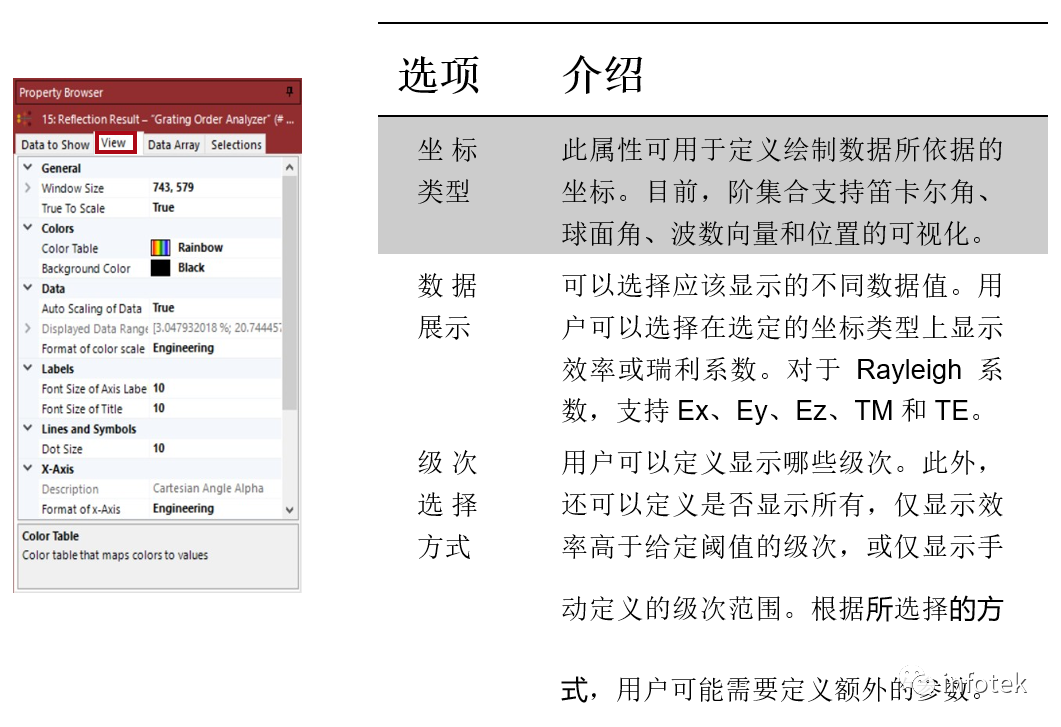1061x727 pixels.
Task: Expand the Window Size property
Action: coord(28,188)
